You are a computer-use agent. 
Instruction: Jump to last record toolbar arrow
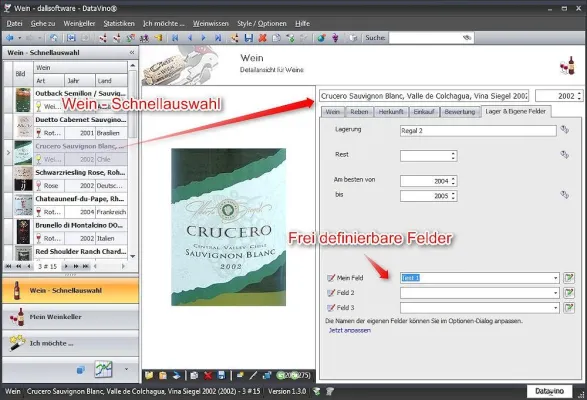pyautogui.click(x=218, y=38)
